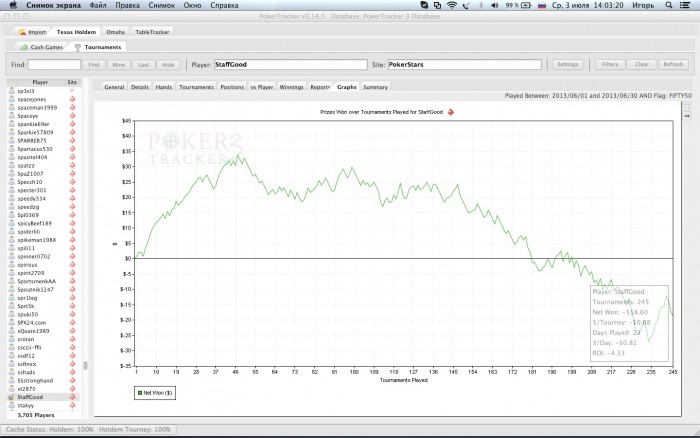Open the Hands report tab
Screen dimensions: 700x438
pos(164,87)
